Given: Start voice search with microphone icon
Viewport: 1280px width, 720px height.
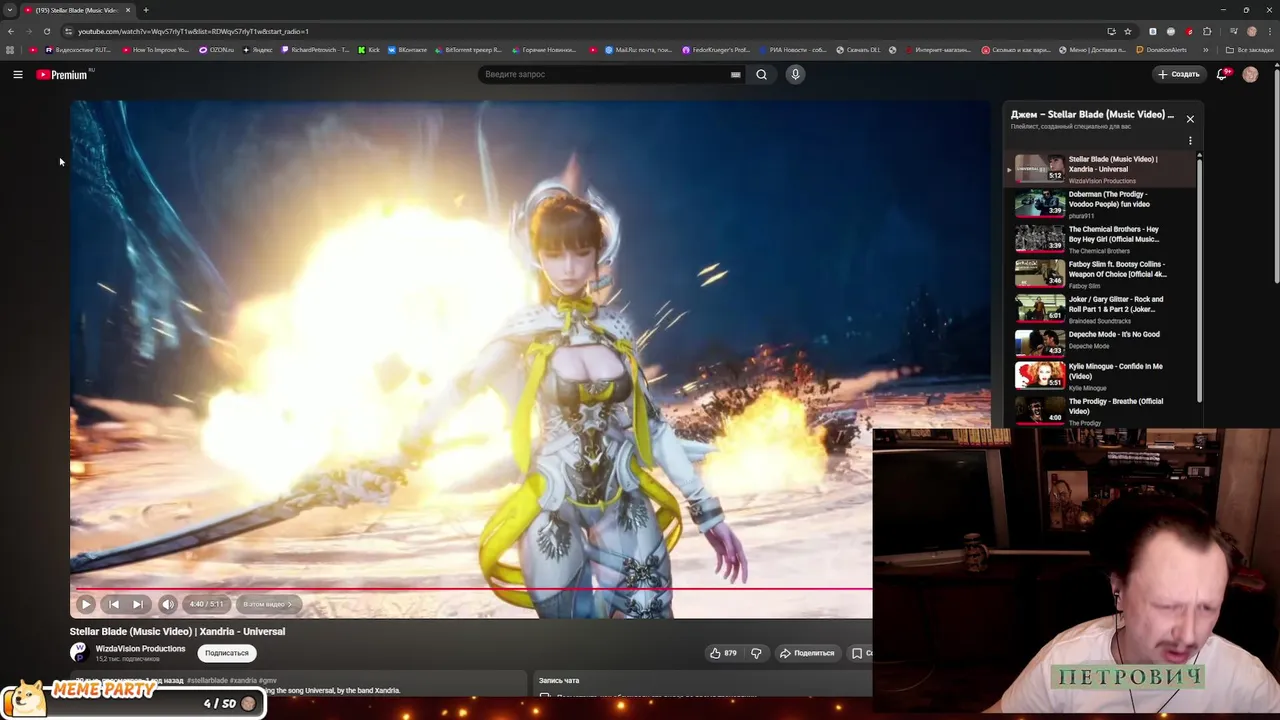Looking at the screenshot, I should click(x=795, y=74).
